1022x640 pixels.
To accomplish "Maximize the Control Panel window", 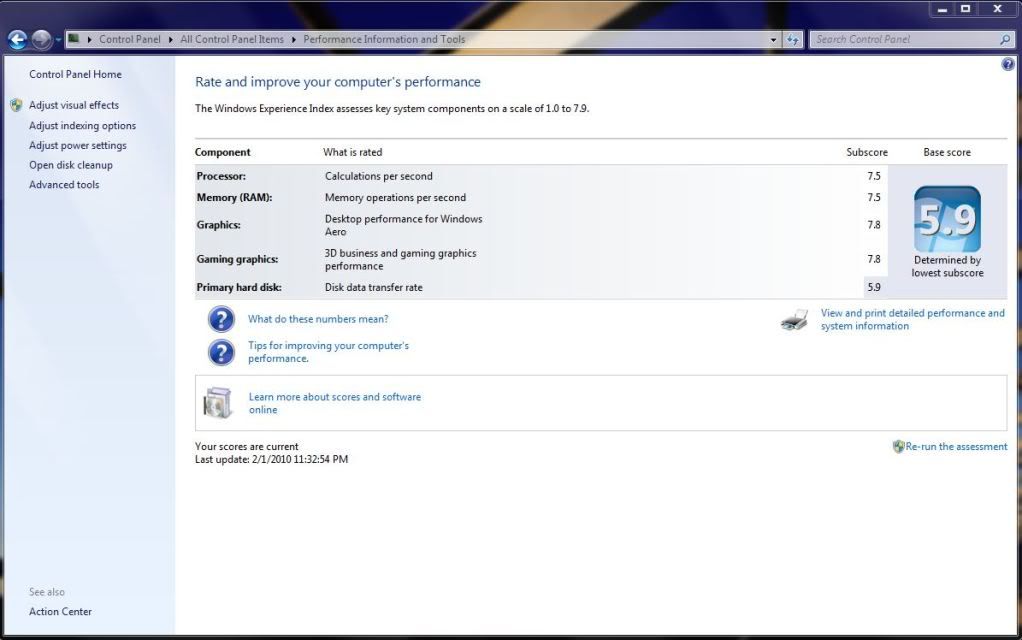I will click(x=966, y=9).
